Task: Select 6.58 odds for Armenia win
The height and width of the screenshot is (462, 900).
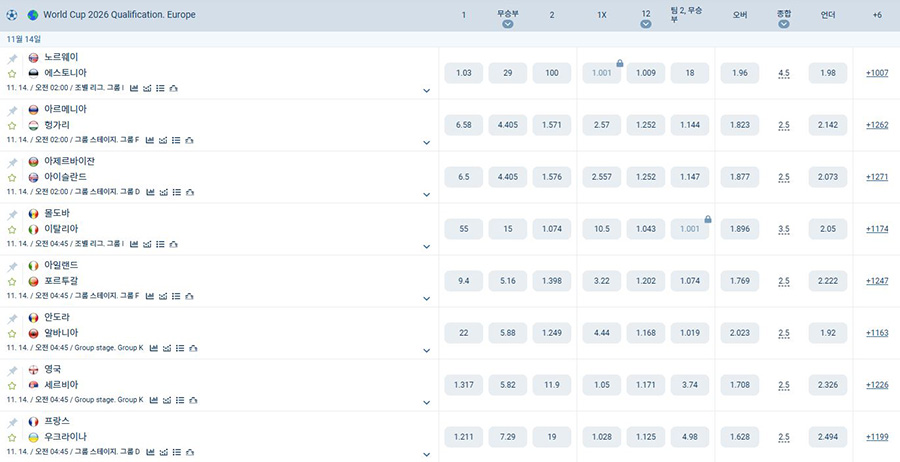Action: pos(463,125)
